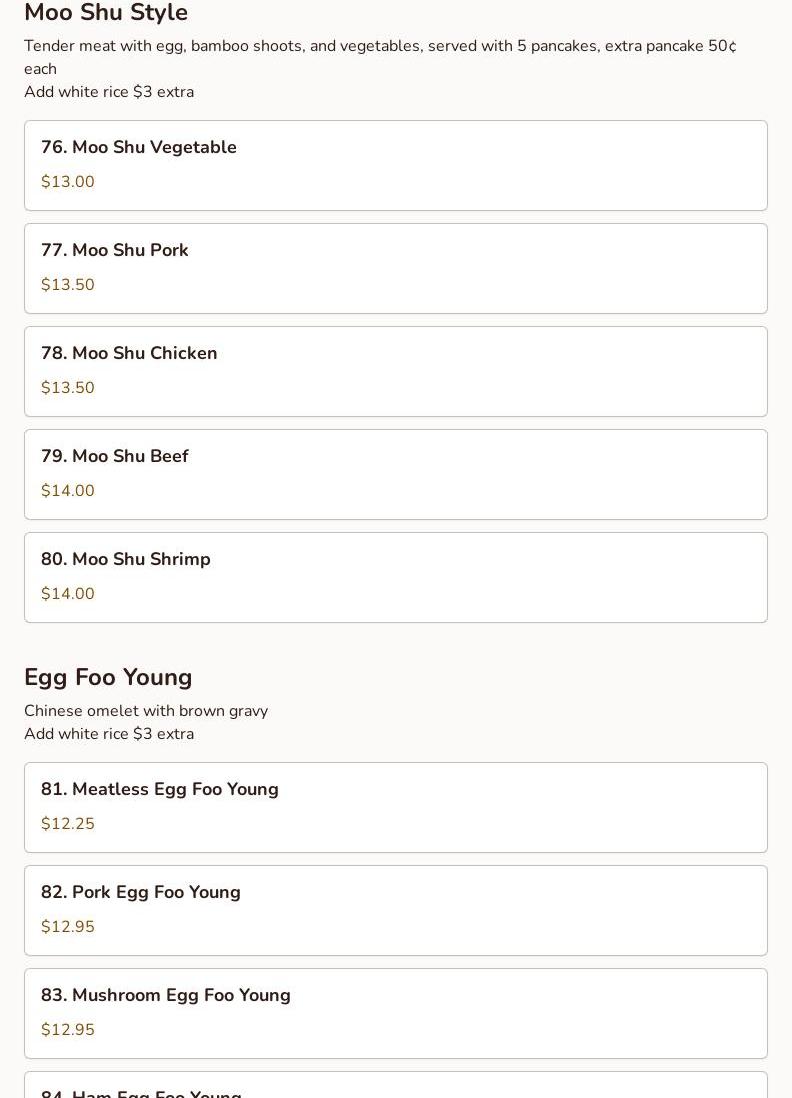The image size is (792, 1098).
Task: Click the 'Chinese omelet with brown gravy' description
Action: click(146, 711)
